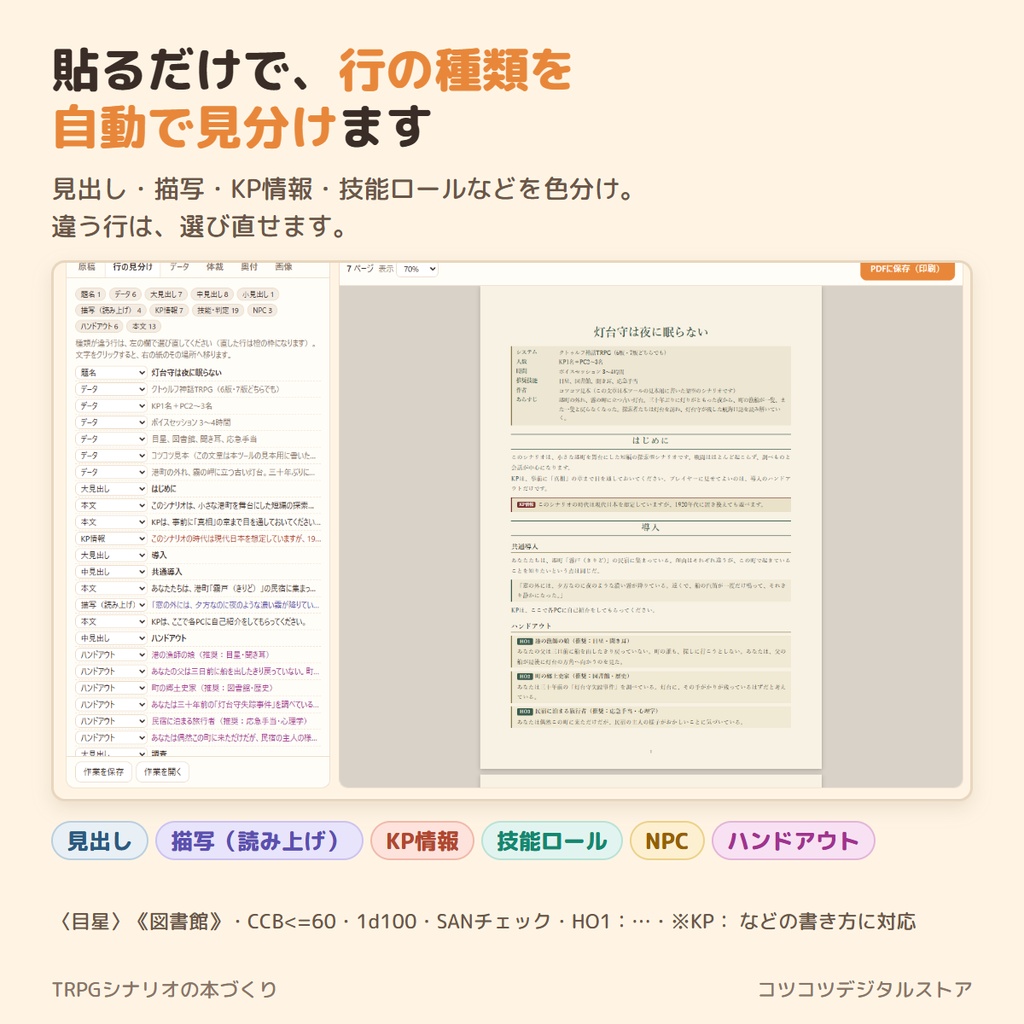Open the 大見出し dropdown beside 導入
The width and height of the screenshot is (1024, 1024).
112,555
